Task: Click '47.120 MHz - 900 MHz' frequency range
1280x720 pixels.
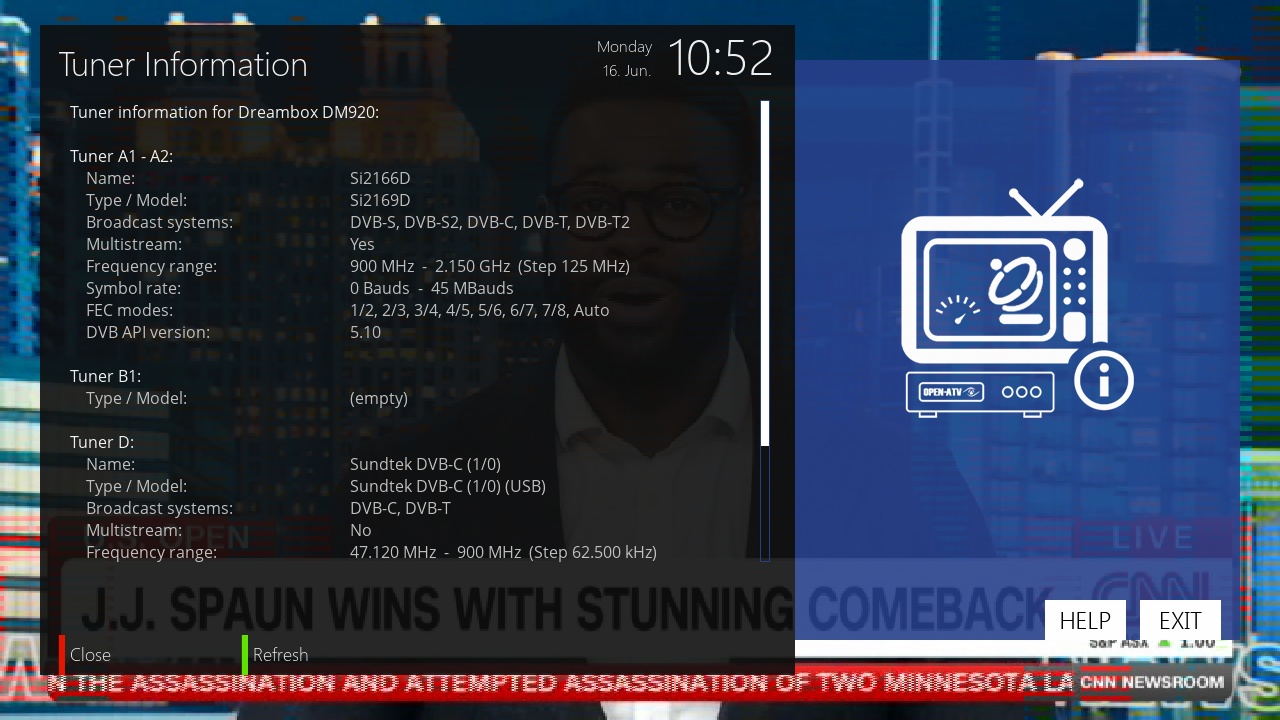Action: pyautogui.click(x=503, y=552)
